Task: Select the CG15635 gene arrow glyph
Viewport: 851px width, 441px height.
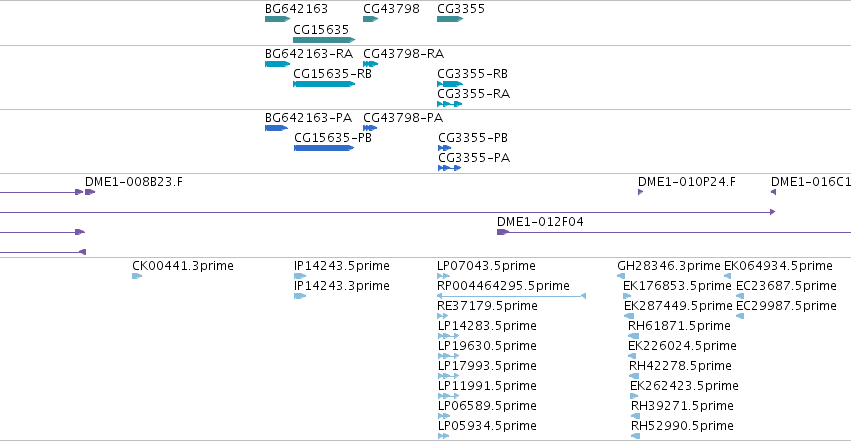Action: [x=324, y=40]
